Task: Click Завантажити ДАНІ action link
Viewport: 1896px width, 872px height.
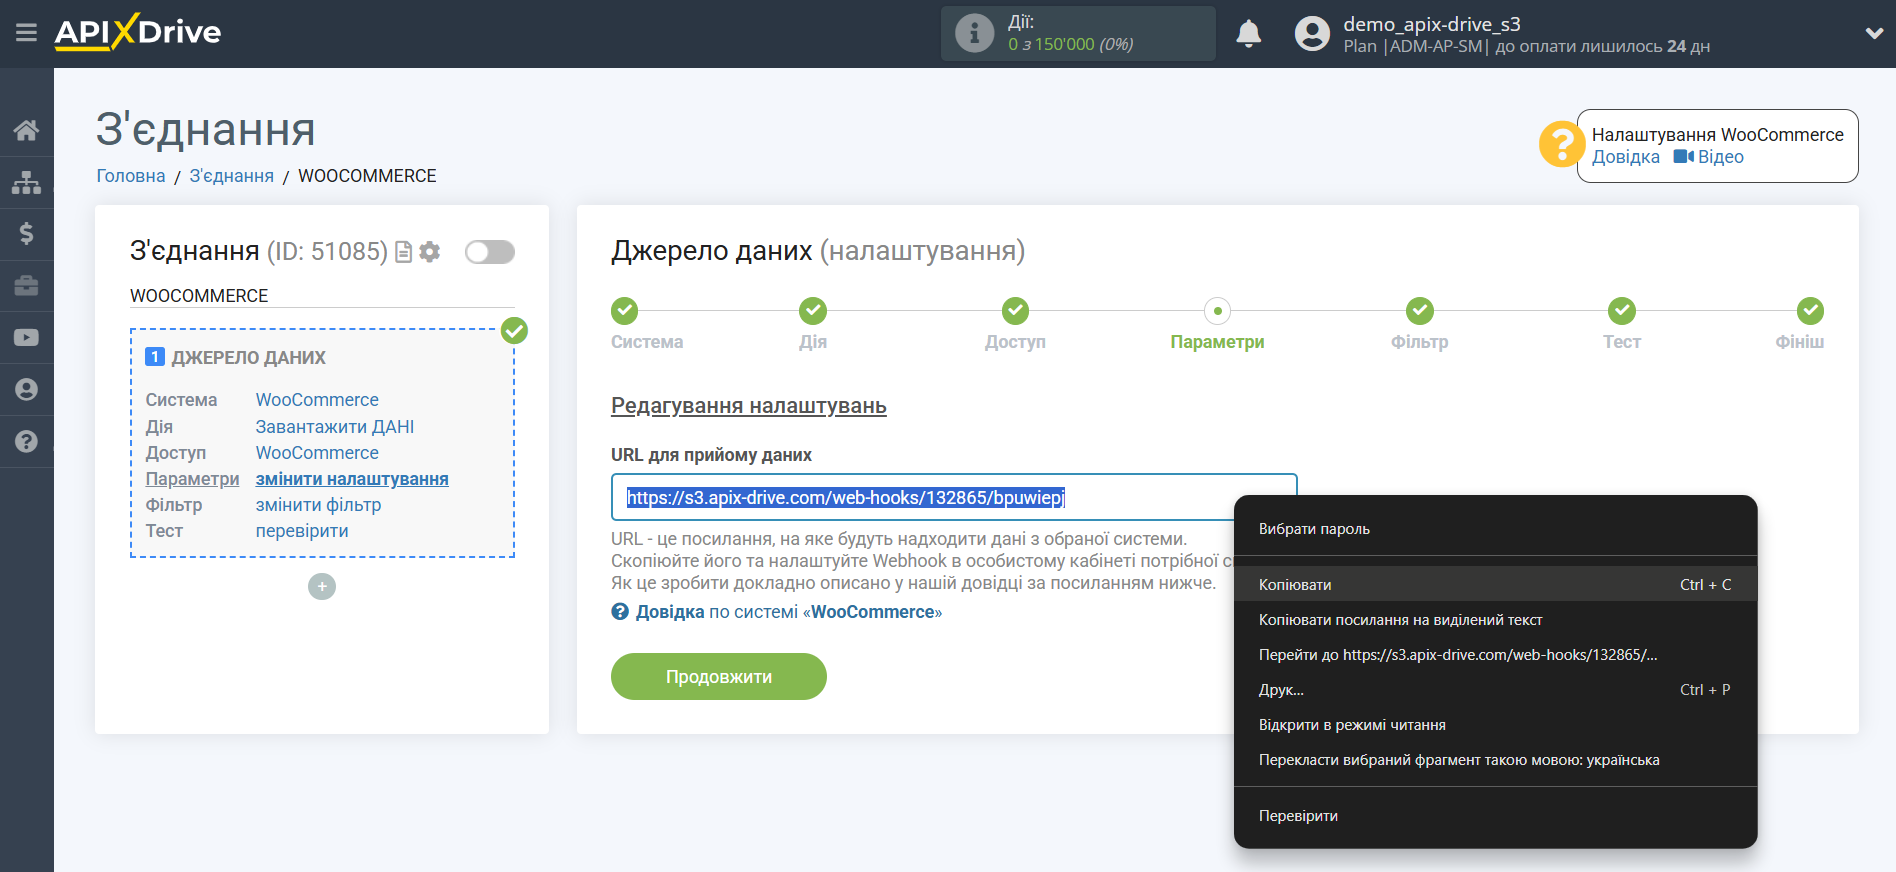Action: tap(335, 427)
